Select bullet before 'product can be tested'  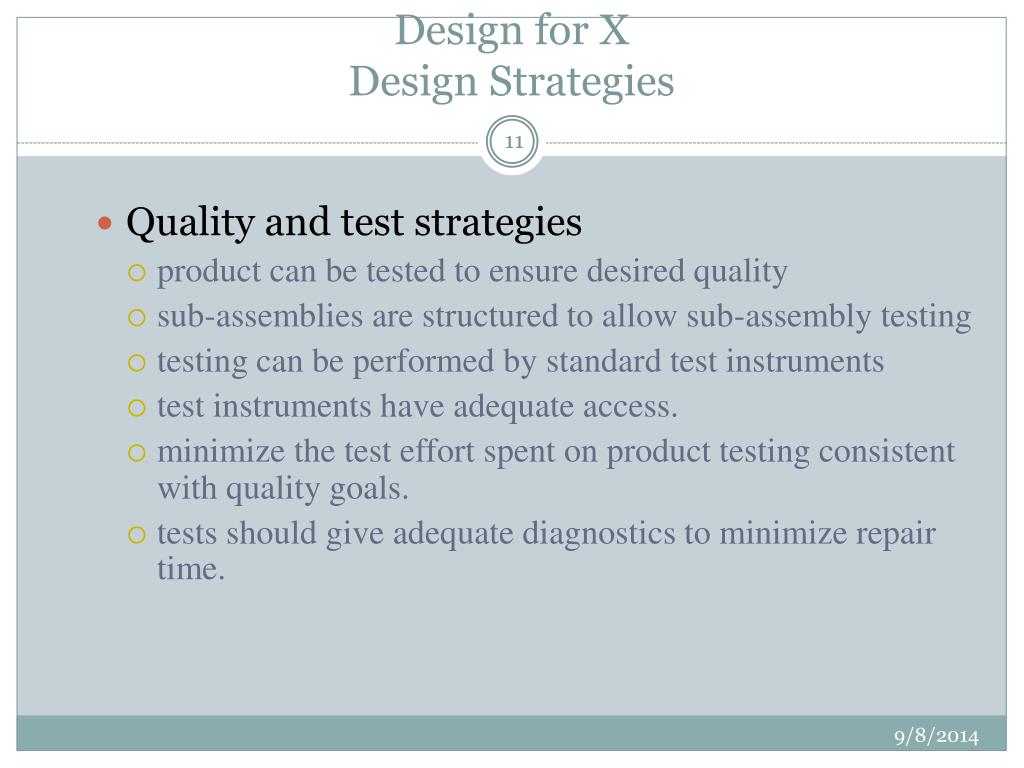click(136, 273)
